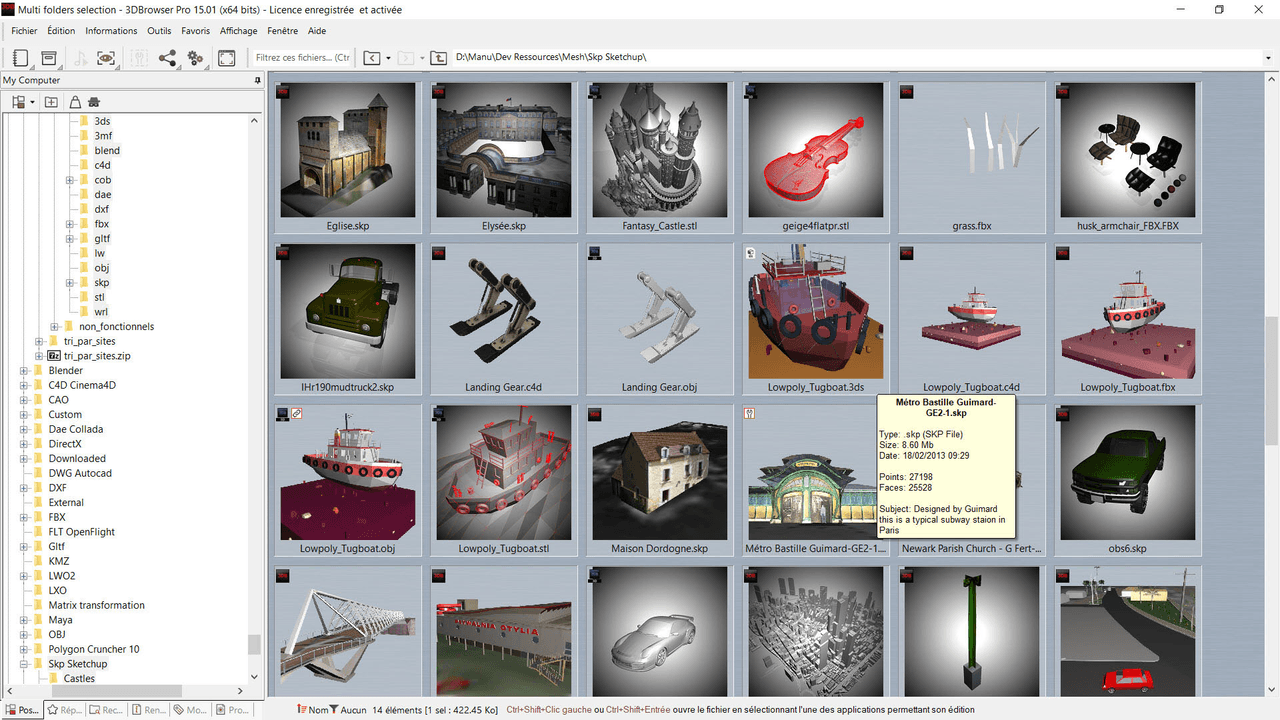Open the notebook catalog toolbar icon
1280x720 pixels.
tap(21, 58)
